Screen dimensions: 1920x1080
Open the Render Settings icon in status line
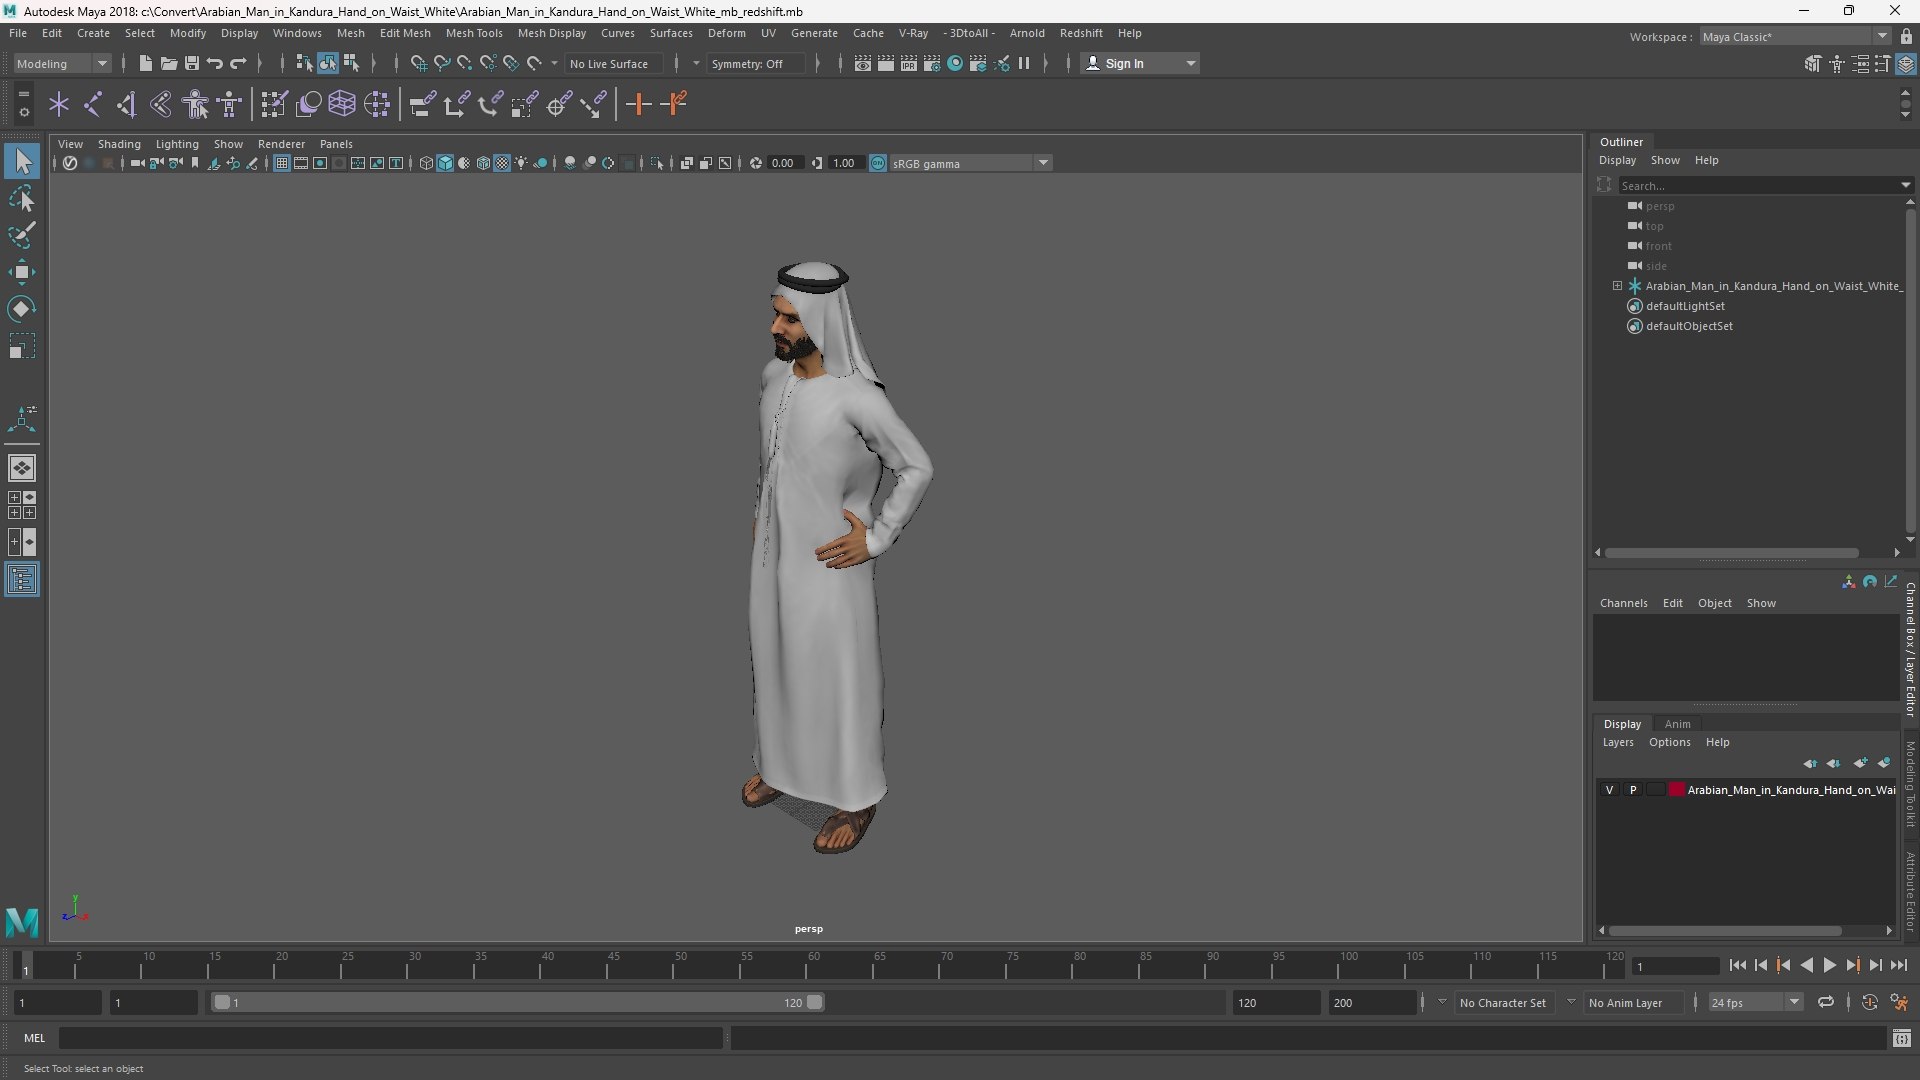tap(931, 63)
